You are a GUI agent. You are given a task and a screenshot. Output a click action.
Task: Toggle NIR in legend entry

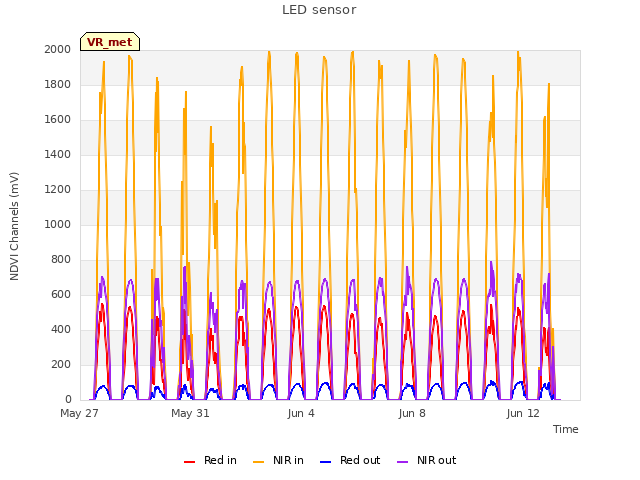tap(278, 460)
